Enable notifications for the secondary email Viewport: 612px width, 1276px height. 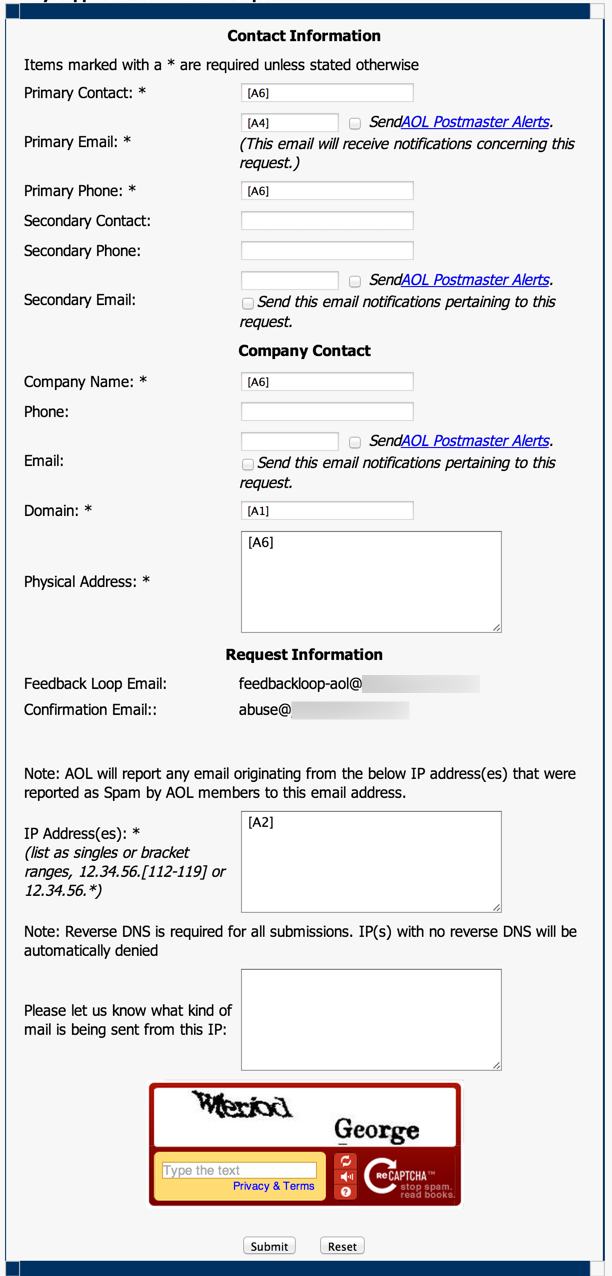click(247, 302)
